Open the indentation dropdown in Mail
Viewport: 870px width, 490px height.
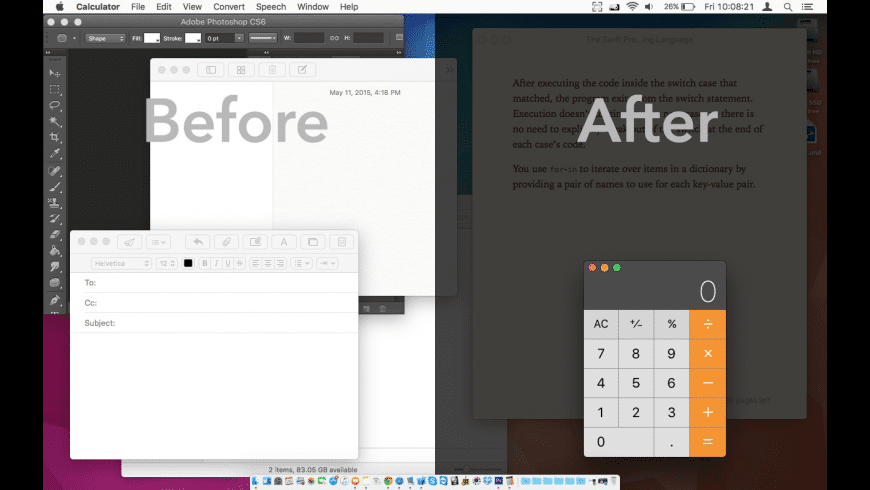327,263
